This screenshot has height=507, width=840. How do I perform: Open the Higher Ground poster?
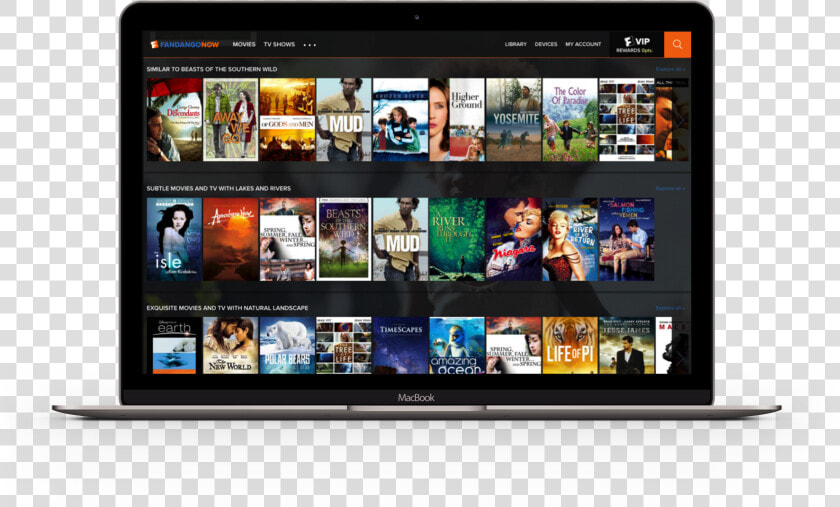tap(456, 120)
